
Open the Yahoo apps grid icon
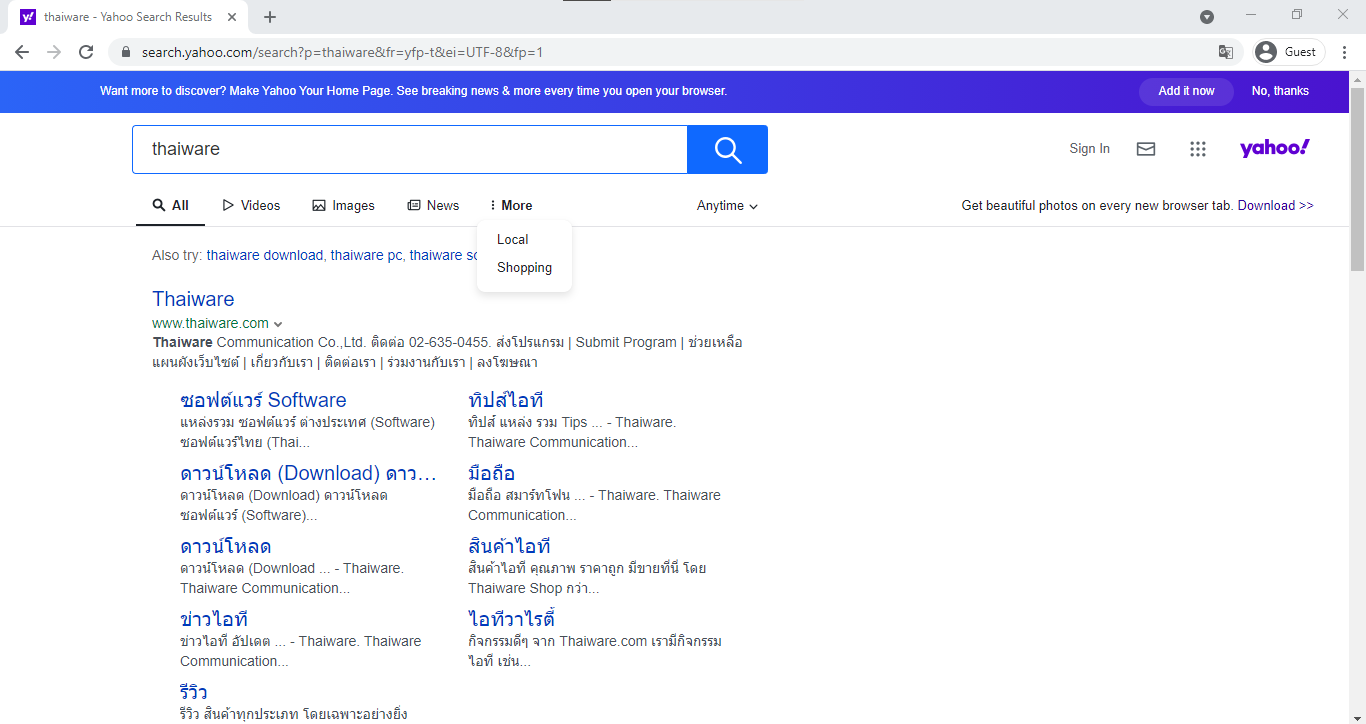point(1198,149)
